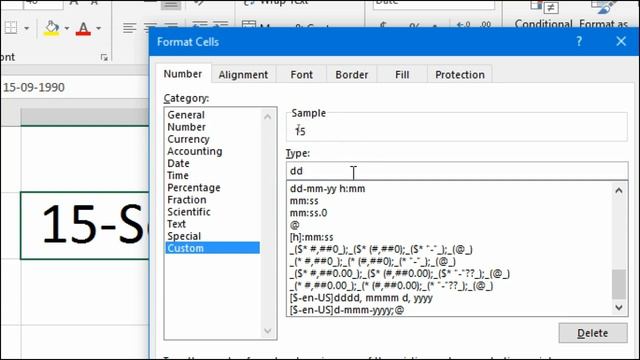The image size is (640, 360).
Task: Open the Border tab
Action: pyautogui.click(x=352, y=75)
